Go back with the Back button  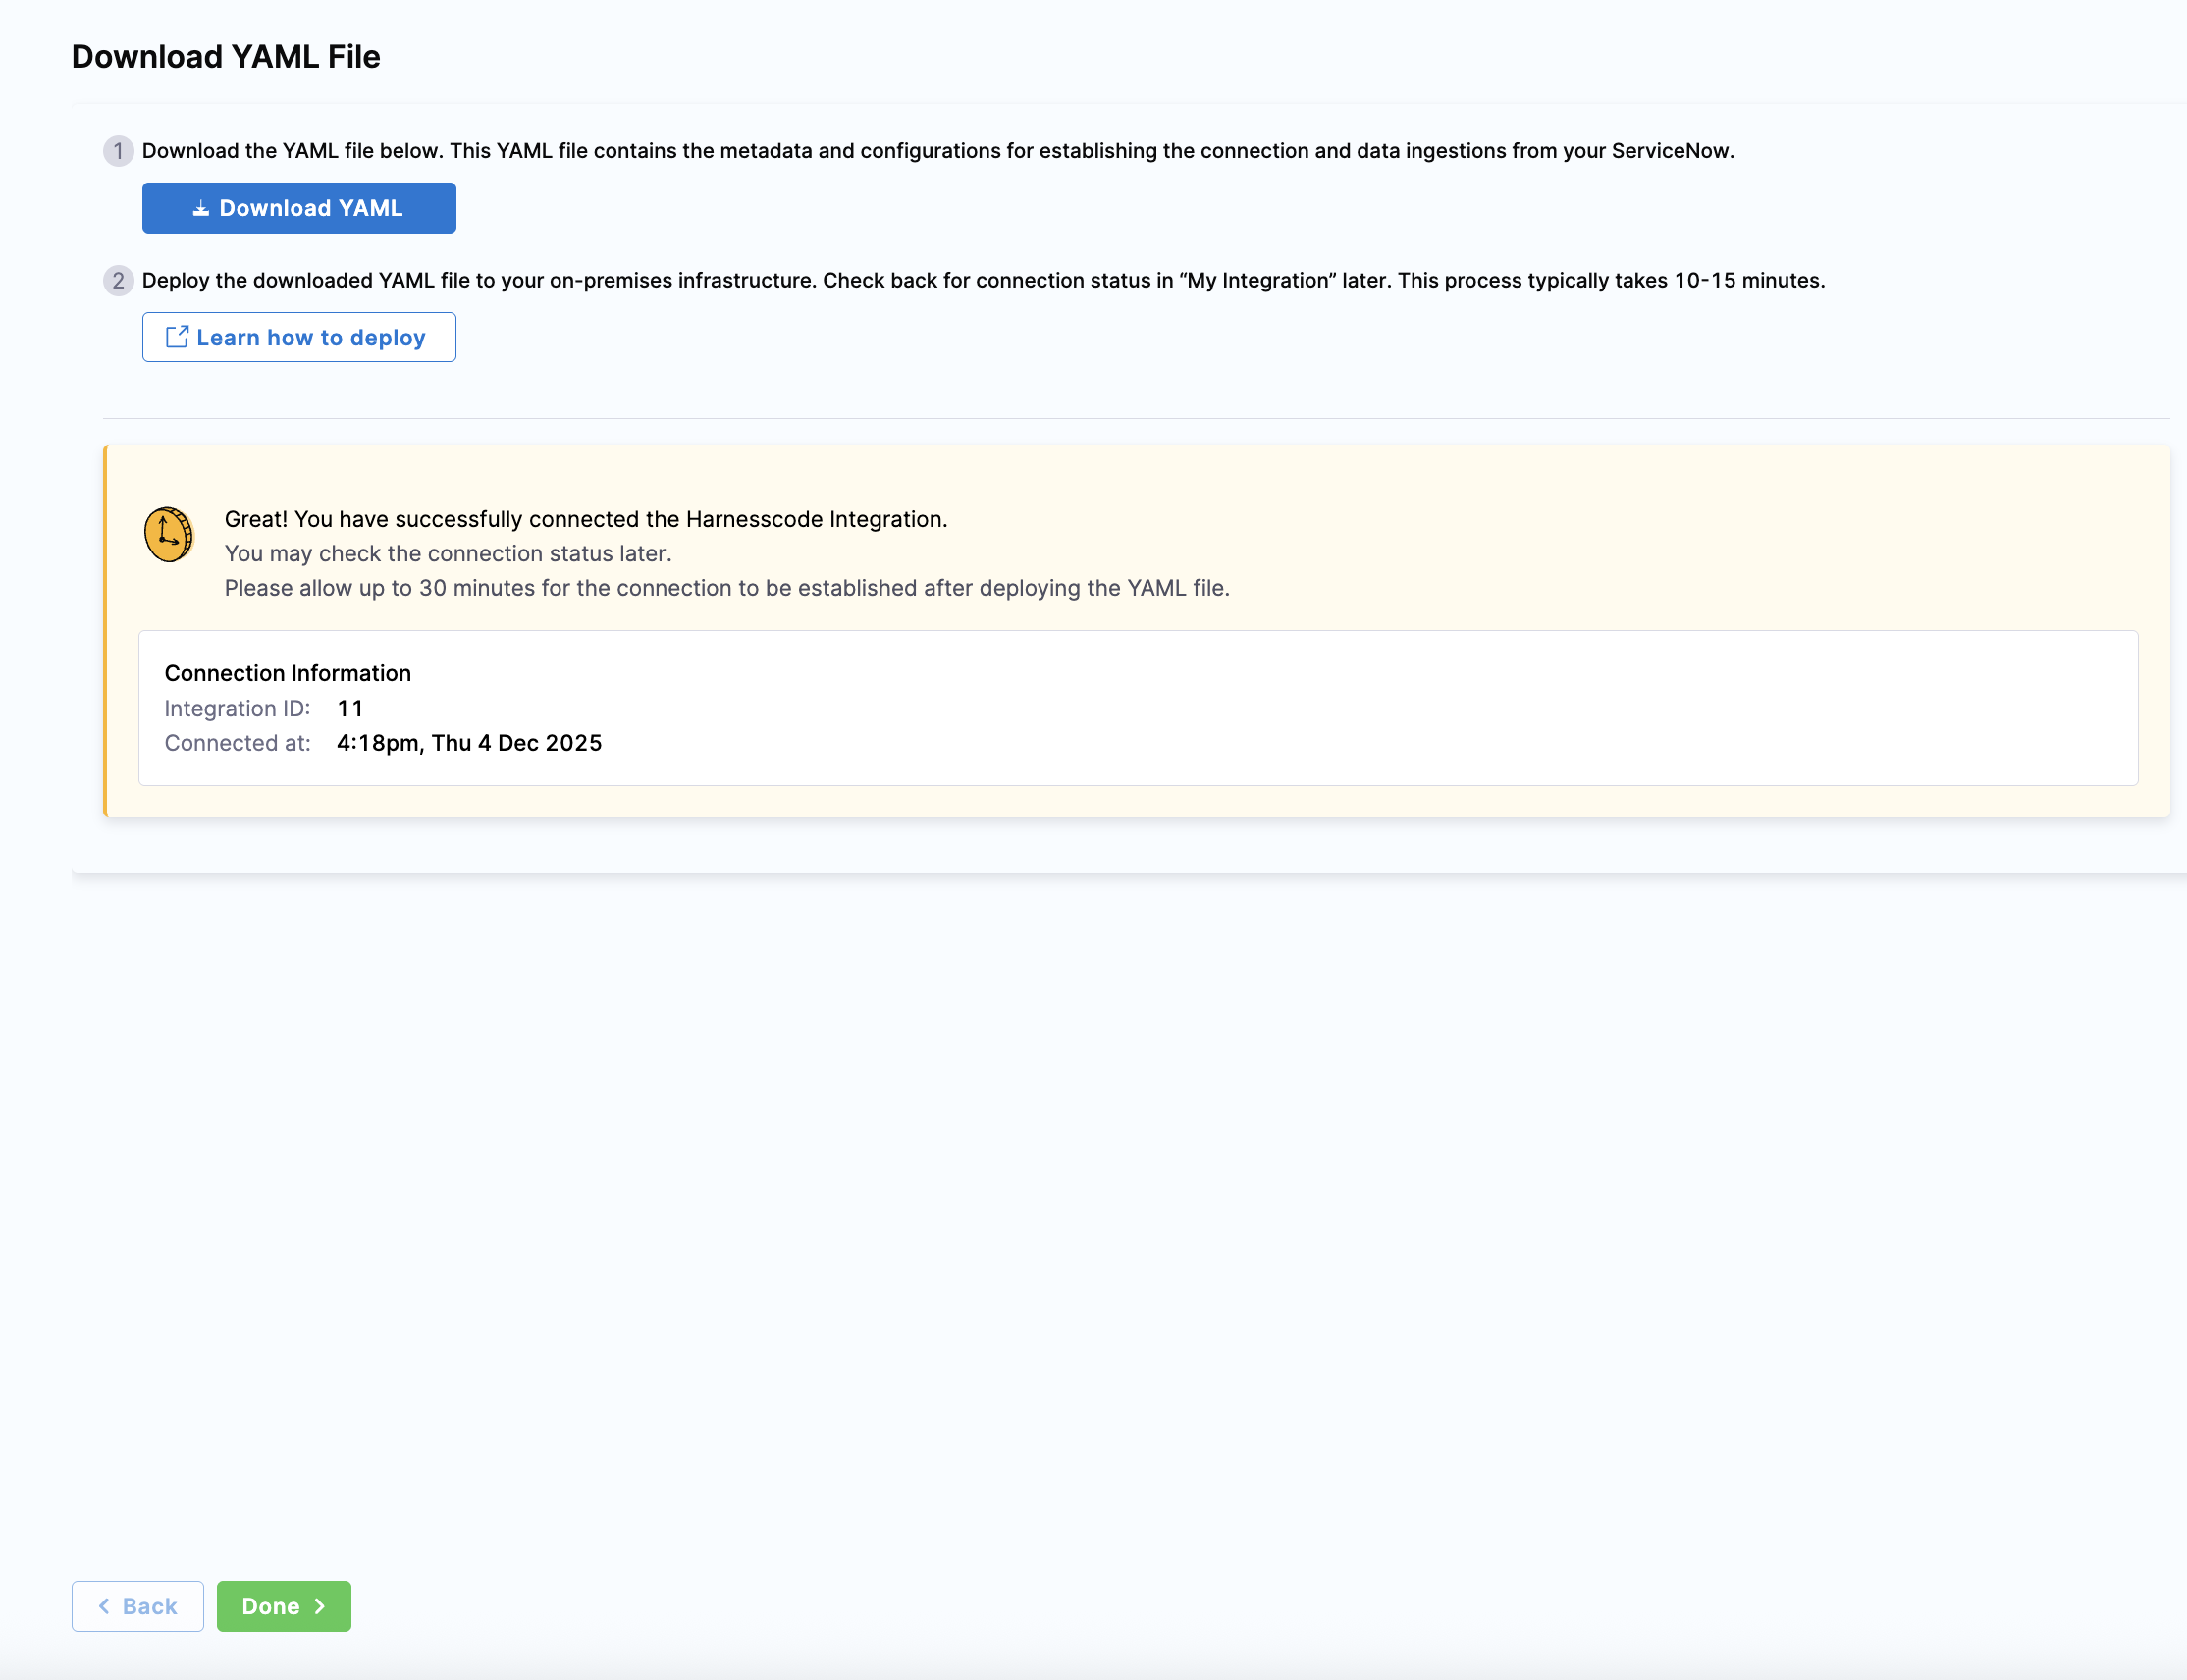click(x=138, y=1606)
